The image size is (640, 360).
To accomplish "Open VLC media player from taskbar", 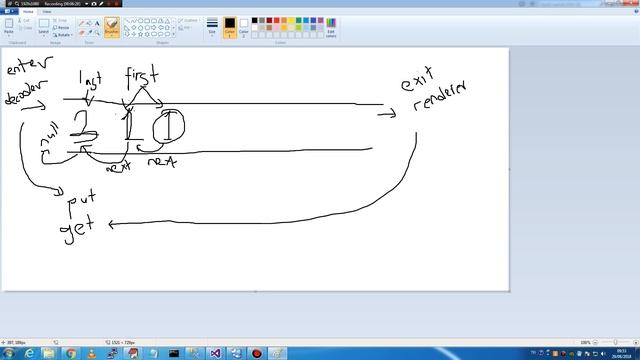I will [91, 353].
